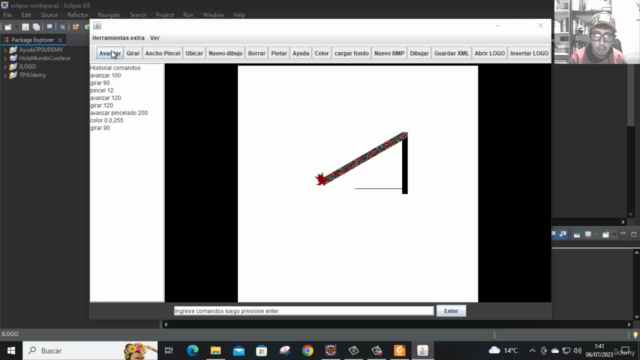Select 'color 0,0,255' history entry
Image resolution: width=640 pixels, height=360 pixels.
click(x=107, y=120)
